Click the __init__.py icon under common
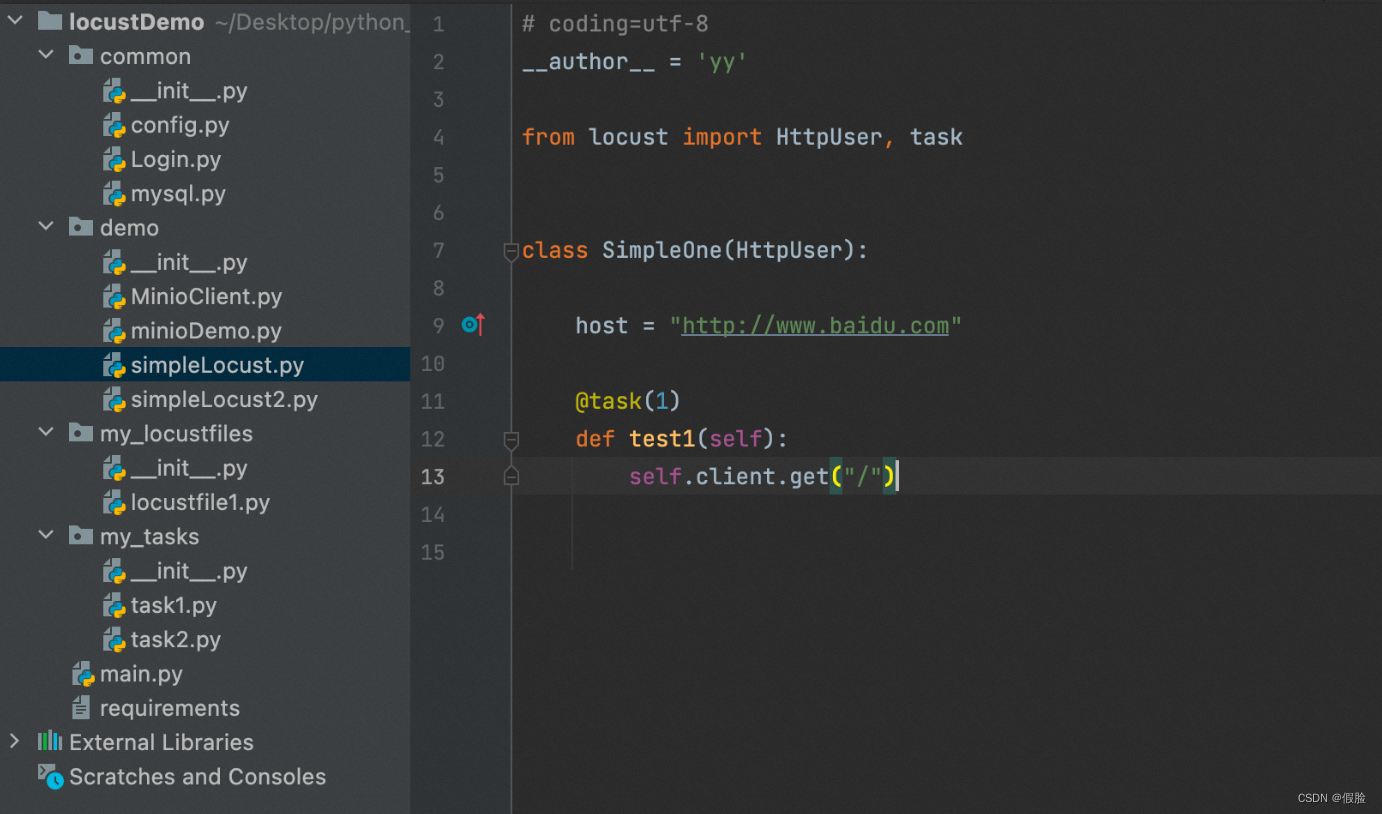The width and height of the screenshot is (1382, 814). (114, 90)
